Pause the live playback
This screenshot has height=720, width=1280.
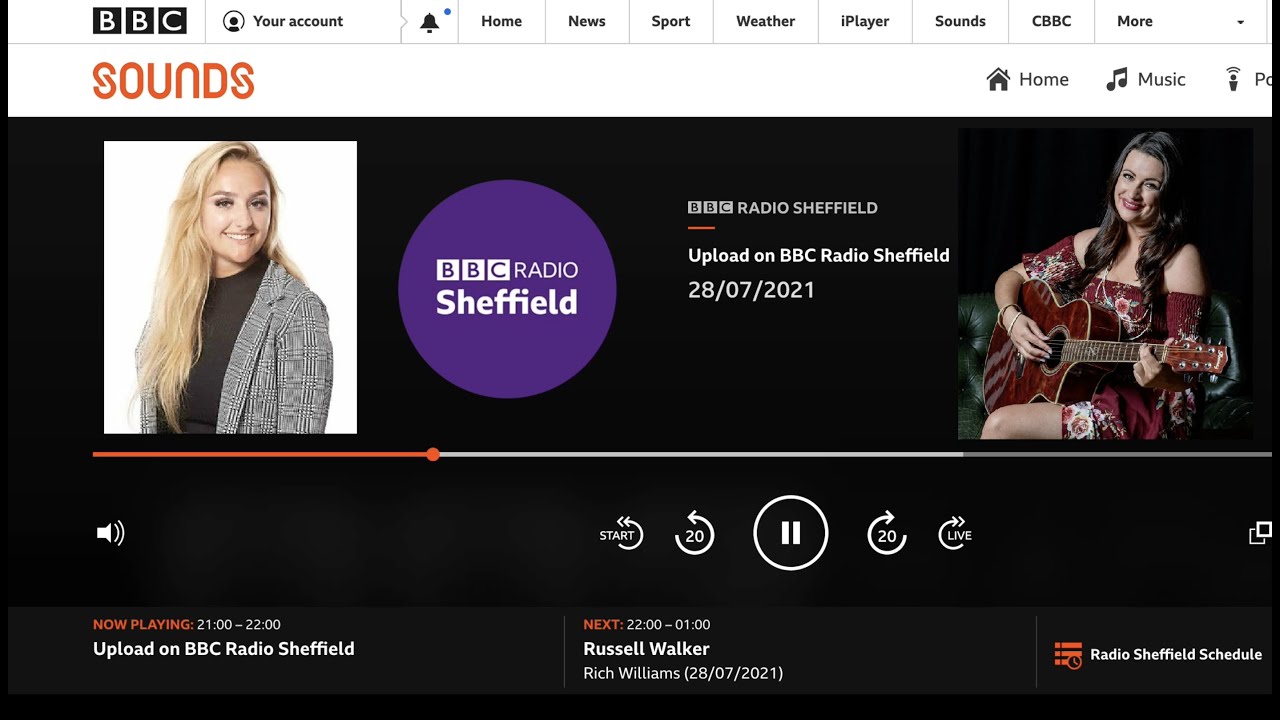[791, 533]
